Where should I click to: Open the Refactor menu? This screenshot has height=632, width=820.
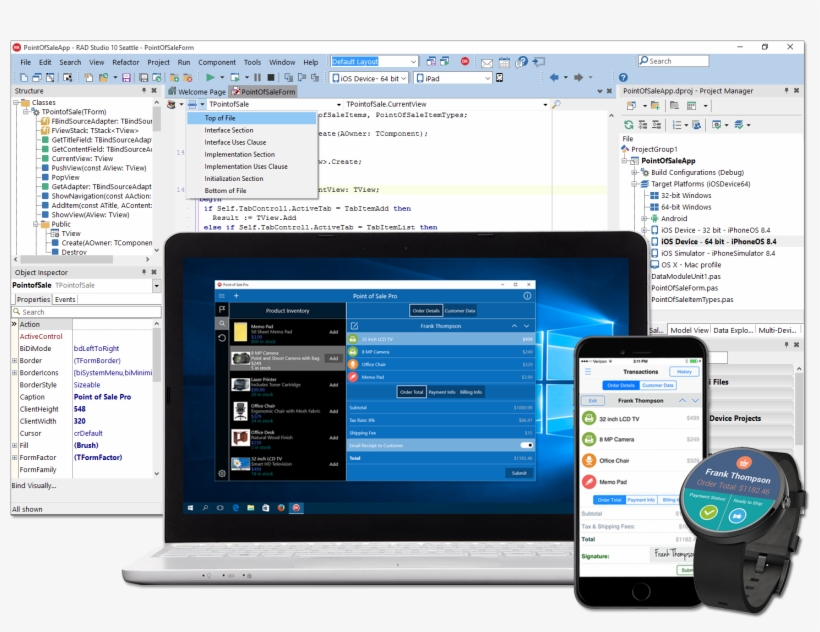126,62
